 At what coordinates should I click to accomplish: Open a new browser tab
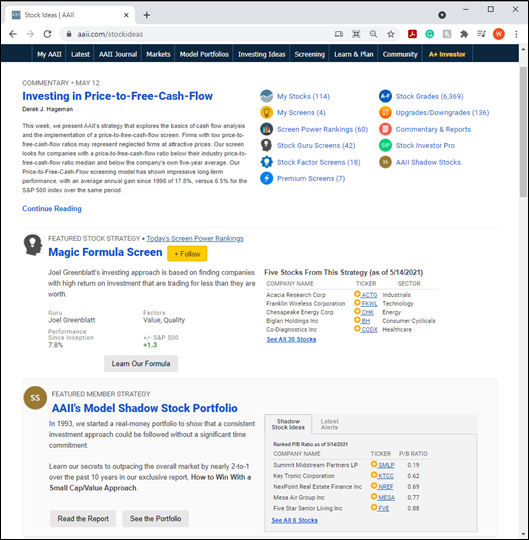pos(147,15)
